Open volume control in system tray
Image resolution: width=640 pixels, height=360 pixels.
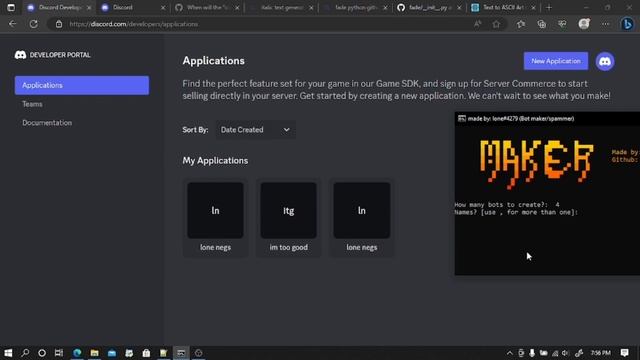565,353
